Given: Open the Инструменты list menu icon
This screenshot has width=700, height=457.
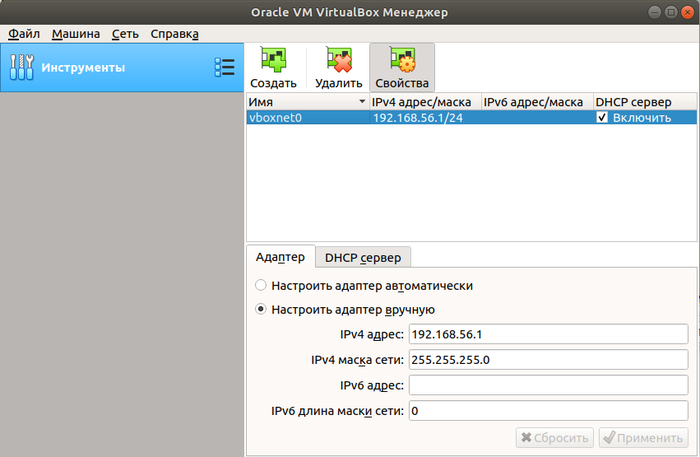Looking at the screenshot, I should tap(224, 68).
